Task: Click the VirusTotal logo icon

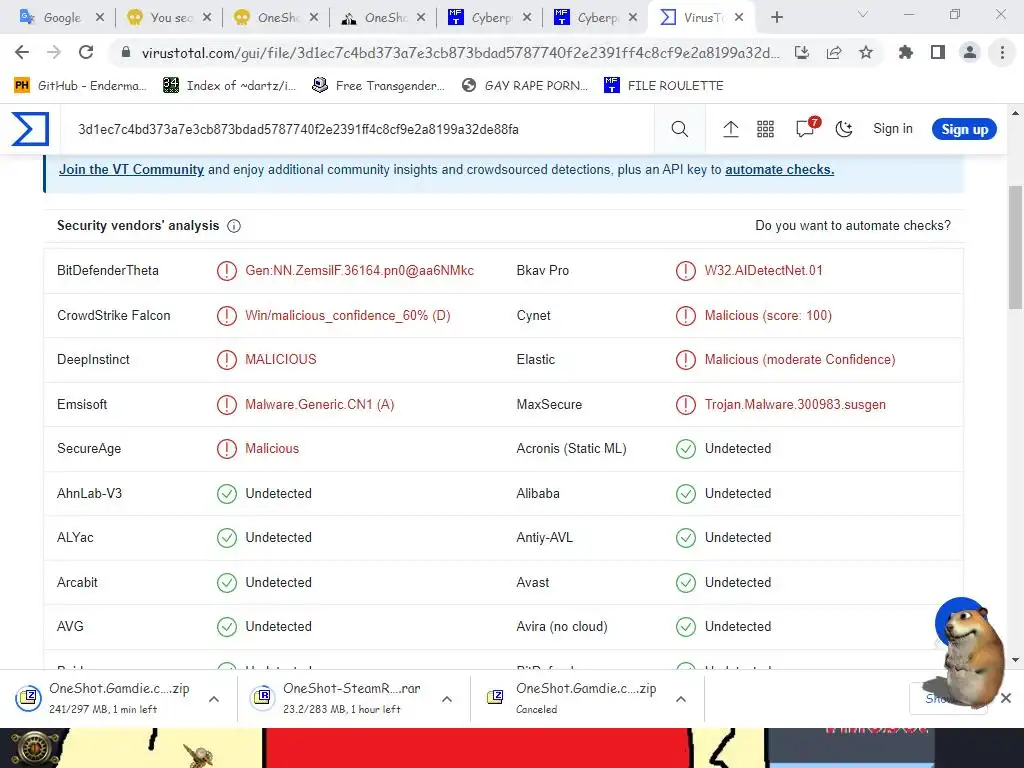Action: click(30, 129)
